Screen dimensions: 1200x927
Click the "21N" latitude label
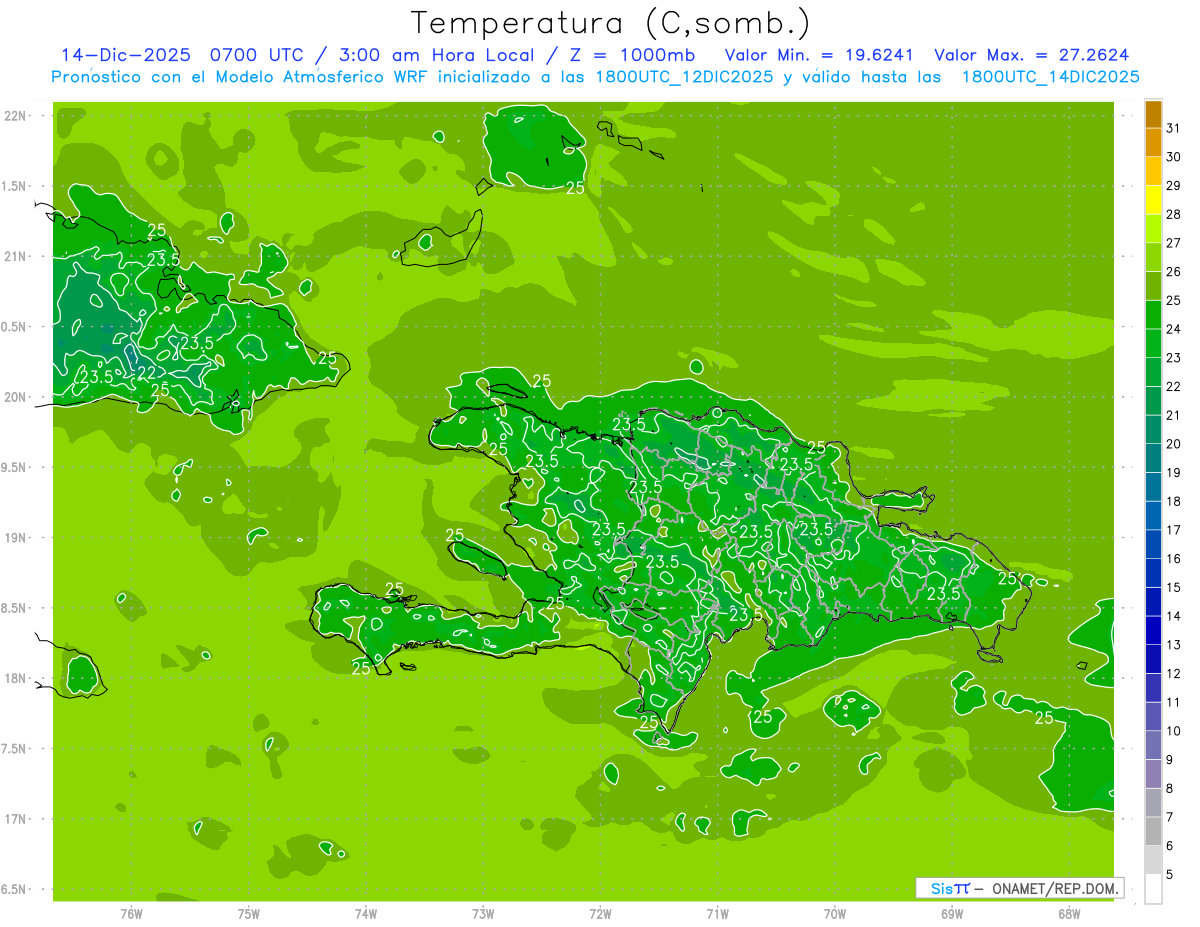[17, 257]
